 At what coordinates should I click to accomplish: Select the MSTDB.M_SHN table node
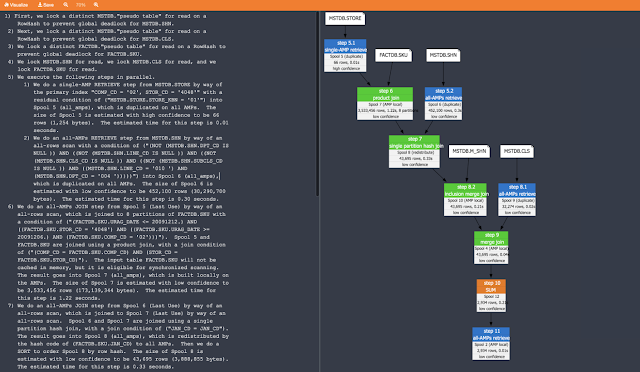pos(469,151)
